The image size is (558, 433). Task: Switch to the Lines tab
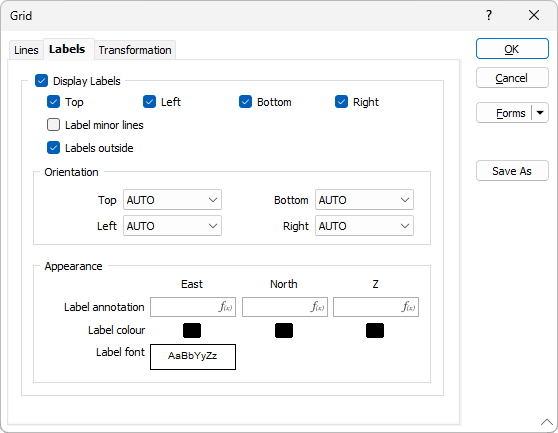[26, 50]
